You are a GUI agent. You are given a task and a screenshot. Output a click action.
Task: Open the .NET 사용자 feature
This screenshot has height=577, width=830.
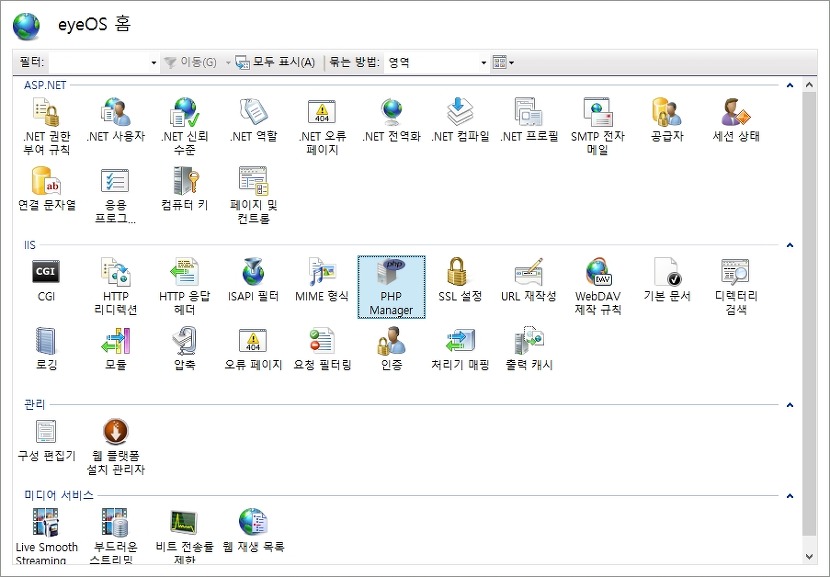pos(115,120)
